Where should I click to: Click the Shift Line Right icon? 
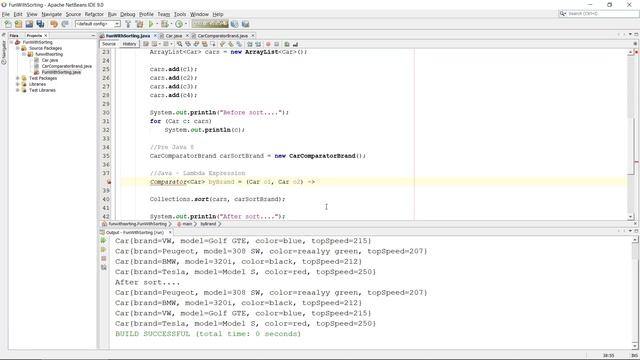tap(258, 44)
